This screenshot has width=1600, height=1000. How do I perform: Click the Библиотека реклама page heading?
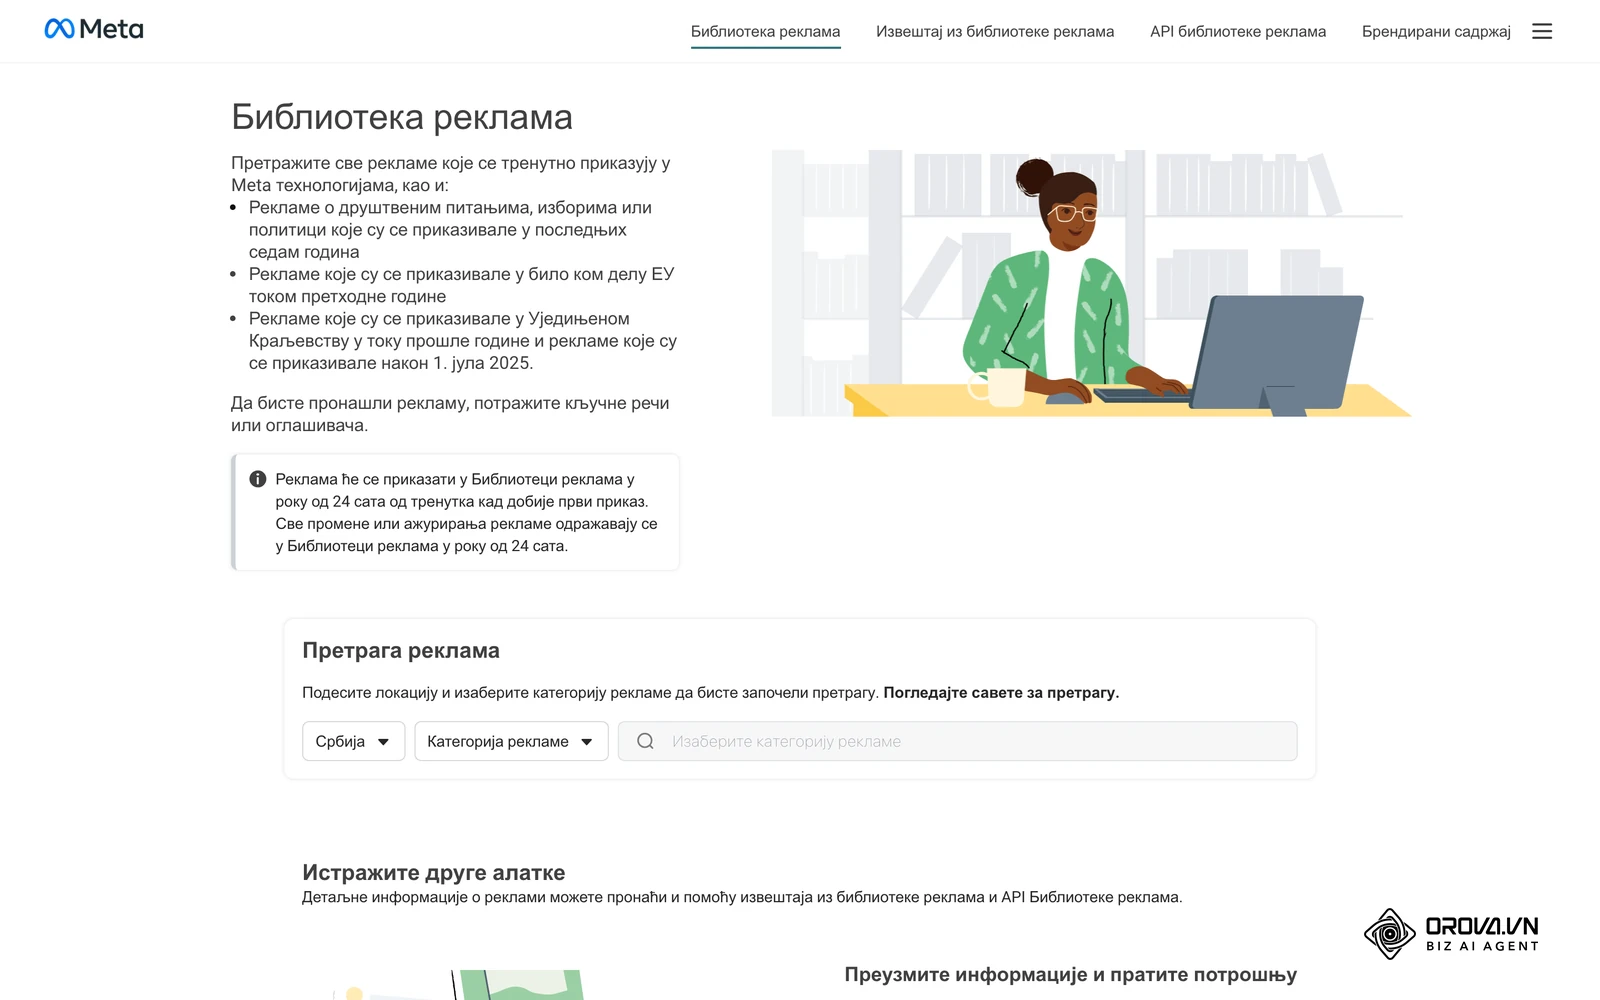[402, 117]
